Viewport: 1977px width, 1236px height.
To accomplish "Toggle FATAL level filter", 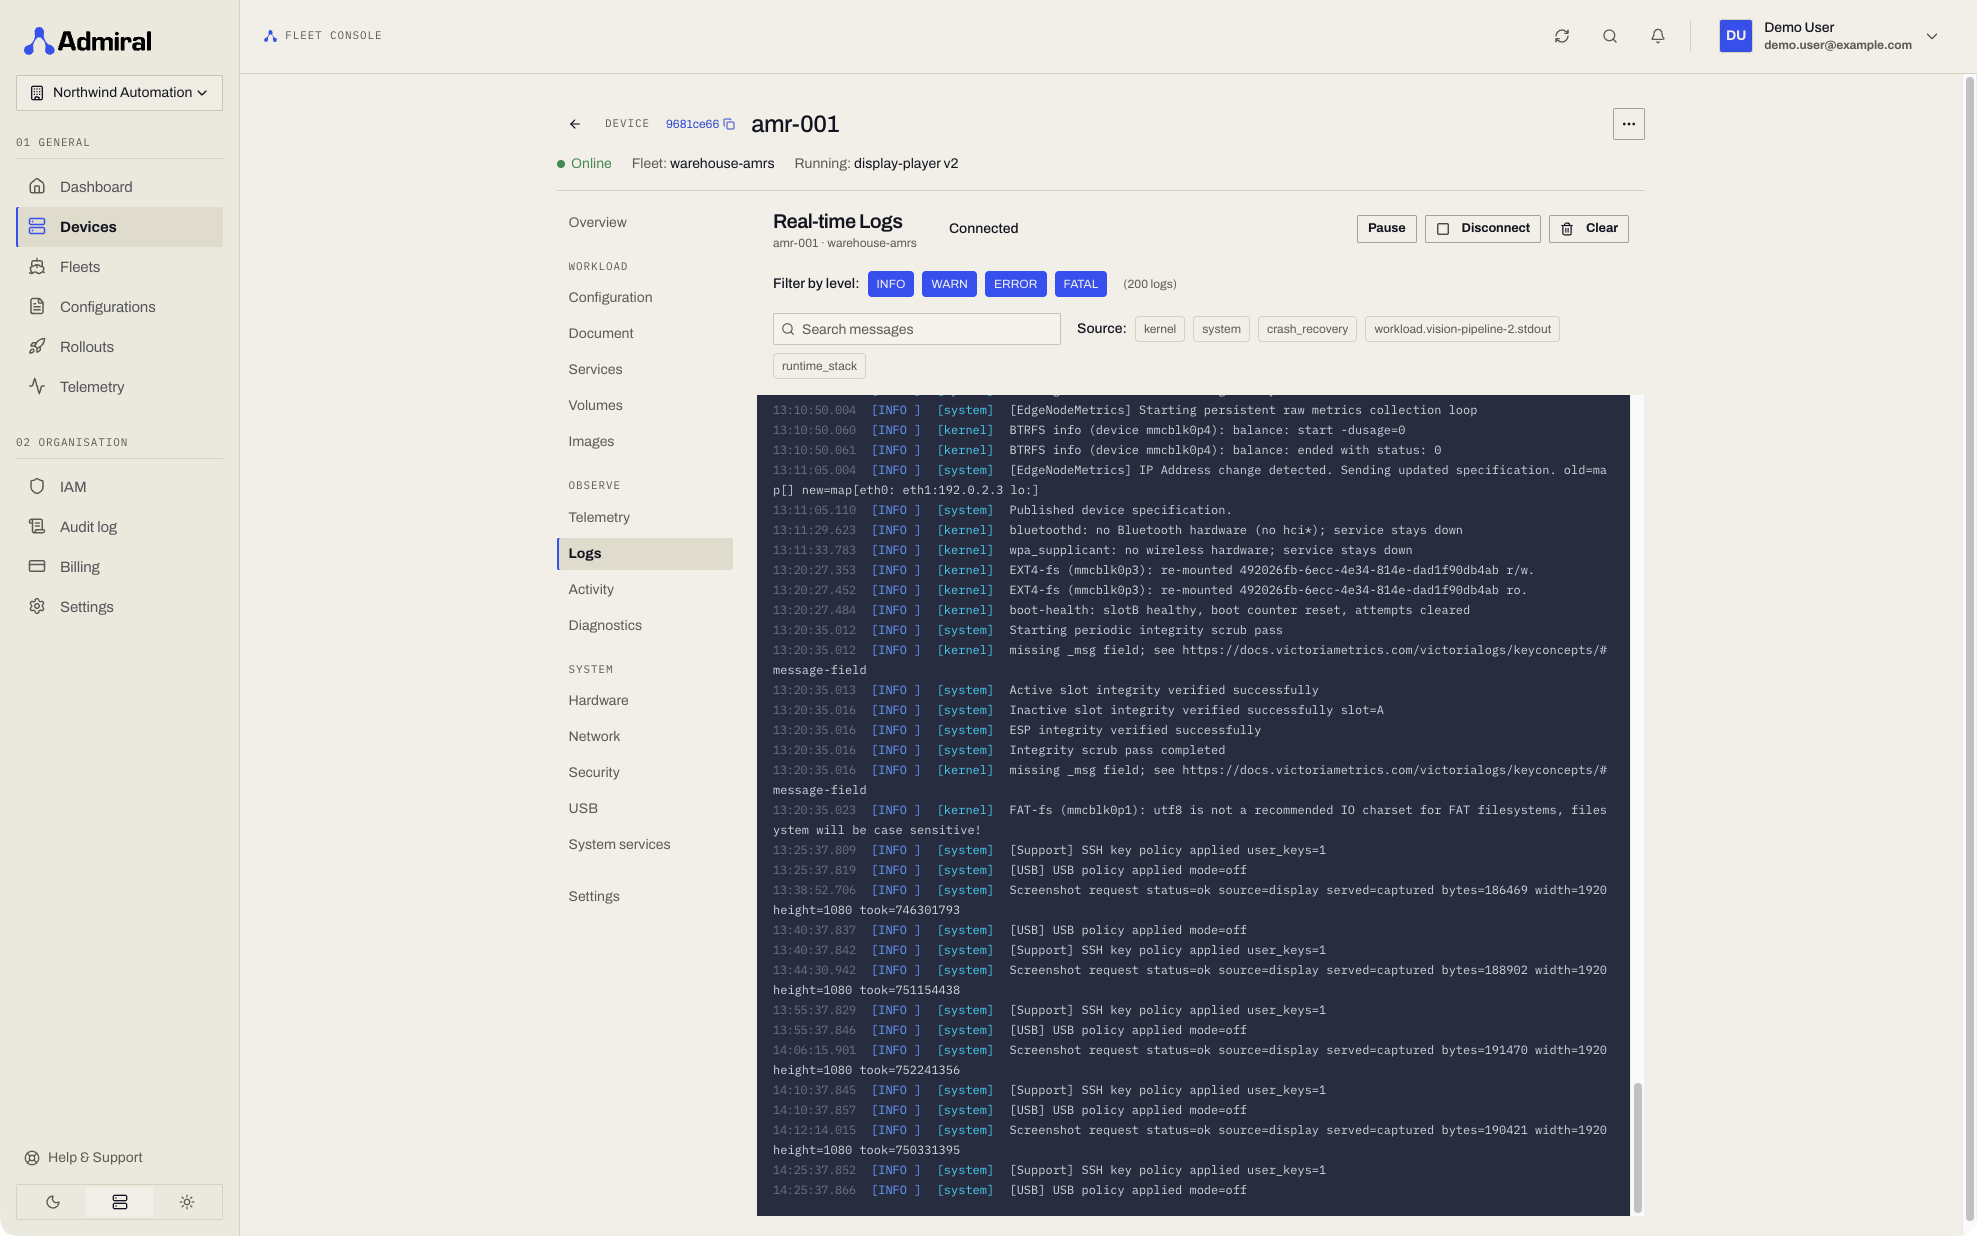I will (1081, 284).
